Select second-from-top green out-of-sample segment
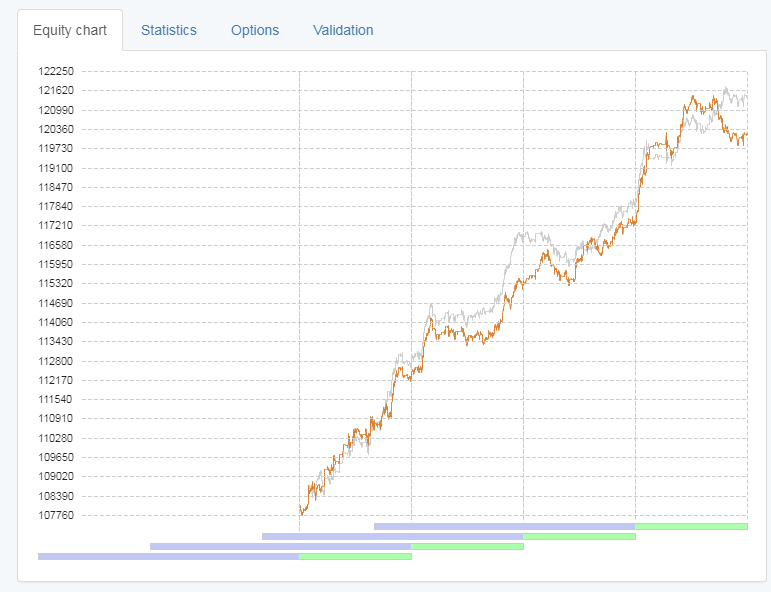Screen dimensions: 771x592 point(579,536)
